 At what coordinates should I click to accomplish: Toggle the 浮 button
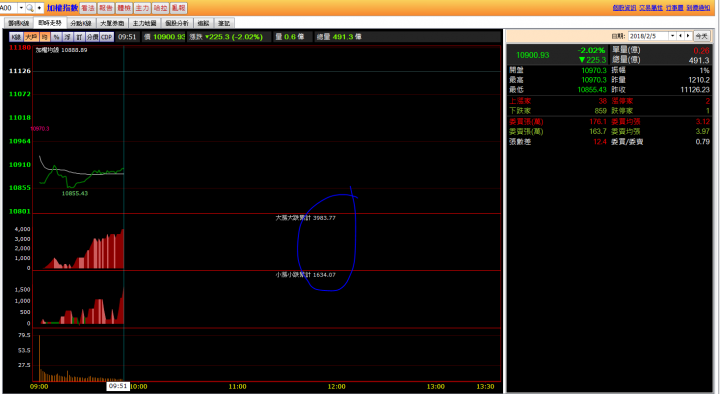tap(67, 37)
